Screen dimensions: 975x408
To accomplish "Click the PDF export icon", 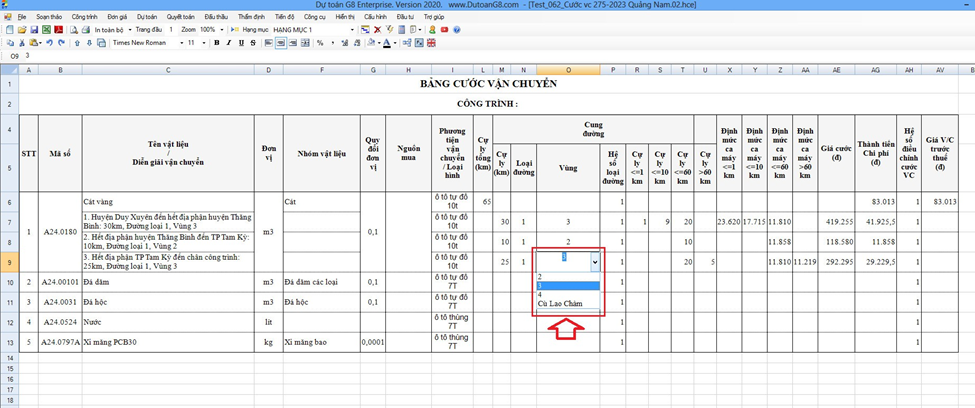I will click(x=59, y=30).
